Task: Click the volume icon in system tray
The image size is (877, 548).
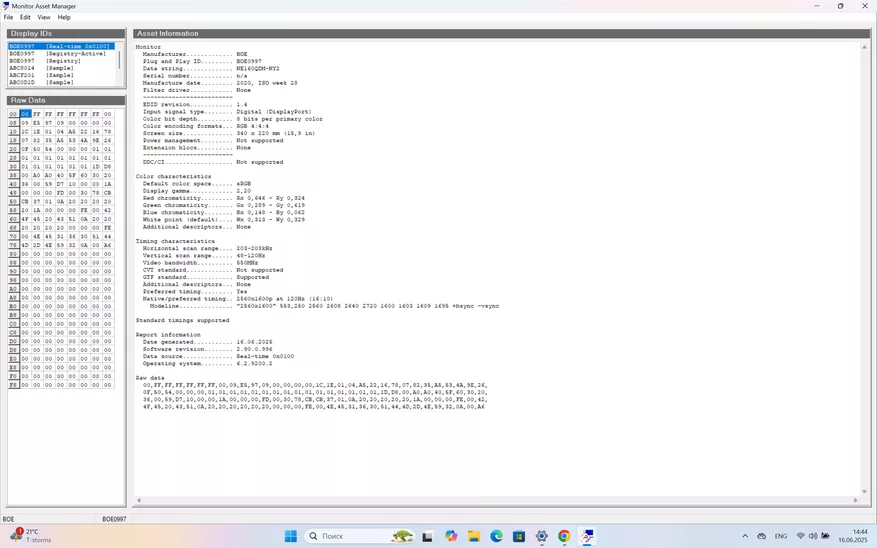Action: pyautogui.click(x=813, y=536)
